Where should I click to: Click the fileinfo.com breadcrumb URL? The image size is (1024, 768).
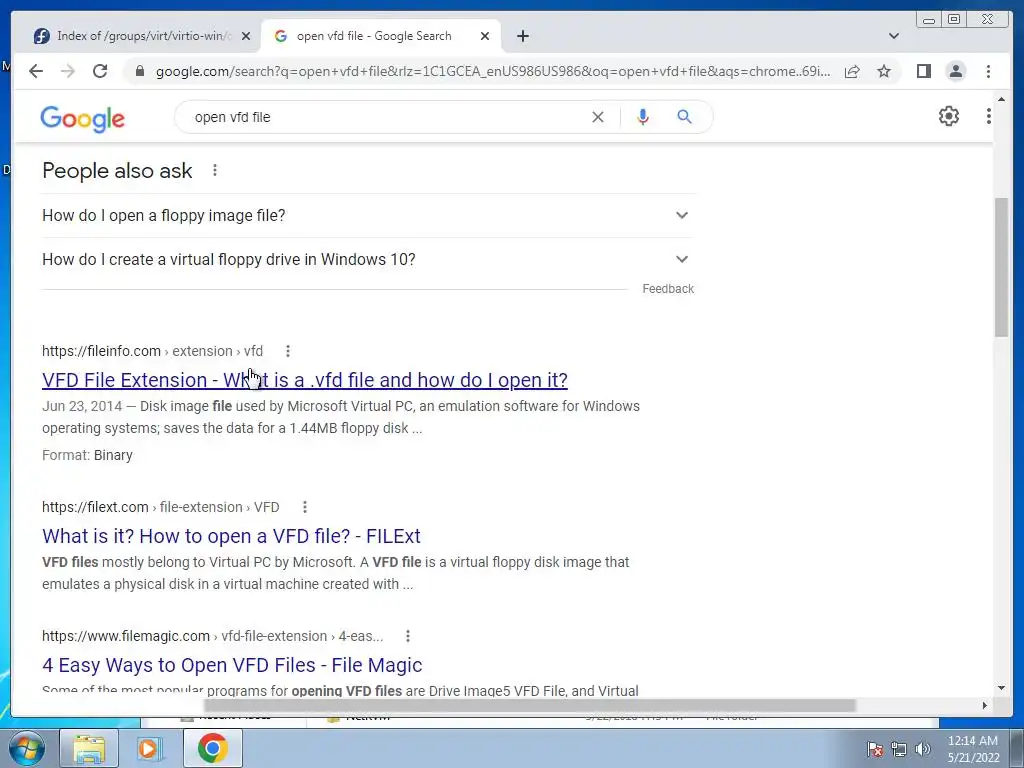152,351
